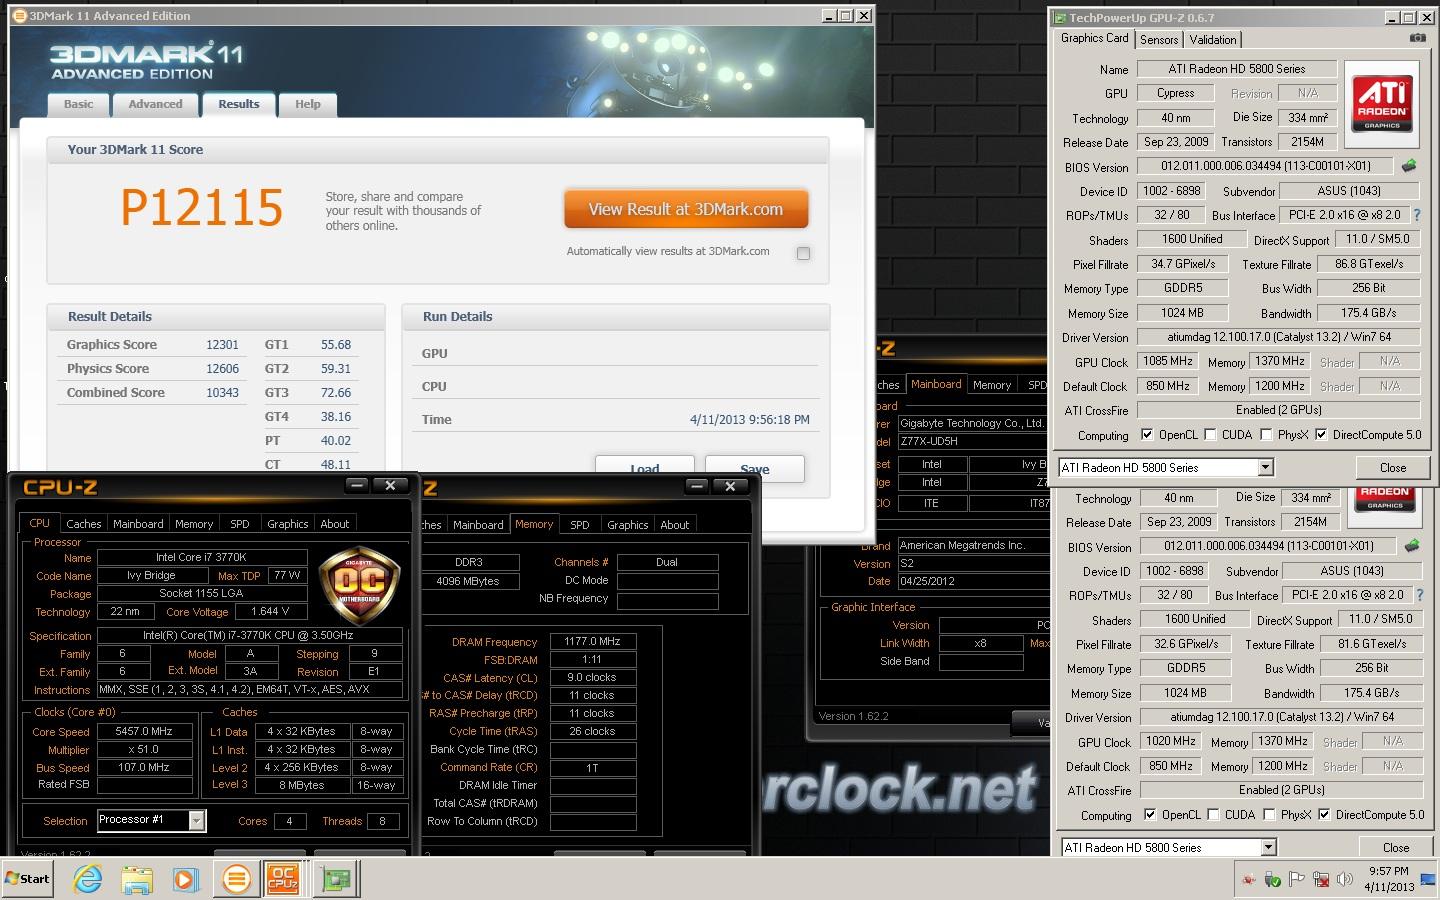1440x900 pixels.
Task: Toggle automatically view results at 3DMark.com checkbox
Action: (803, 253)
